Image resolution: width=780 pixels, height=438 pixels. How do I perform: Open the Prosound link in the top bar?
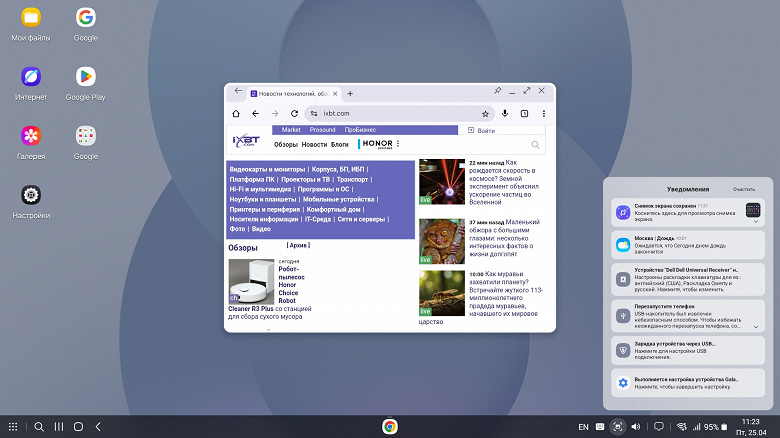pyautogui.click(x=322, y=130)
